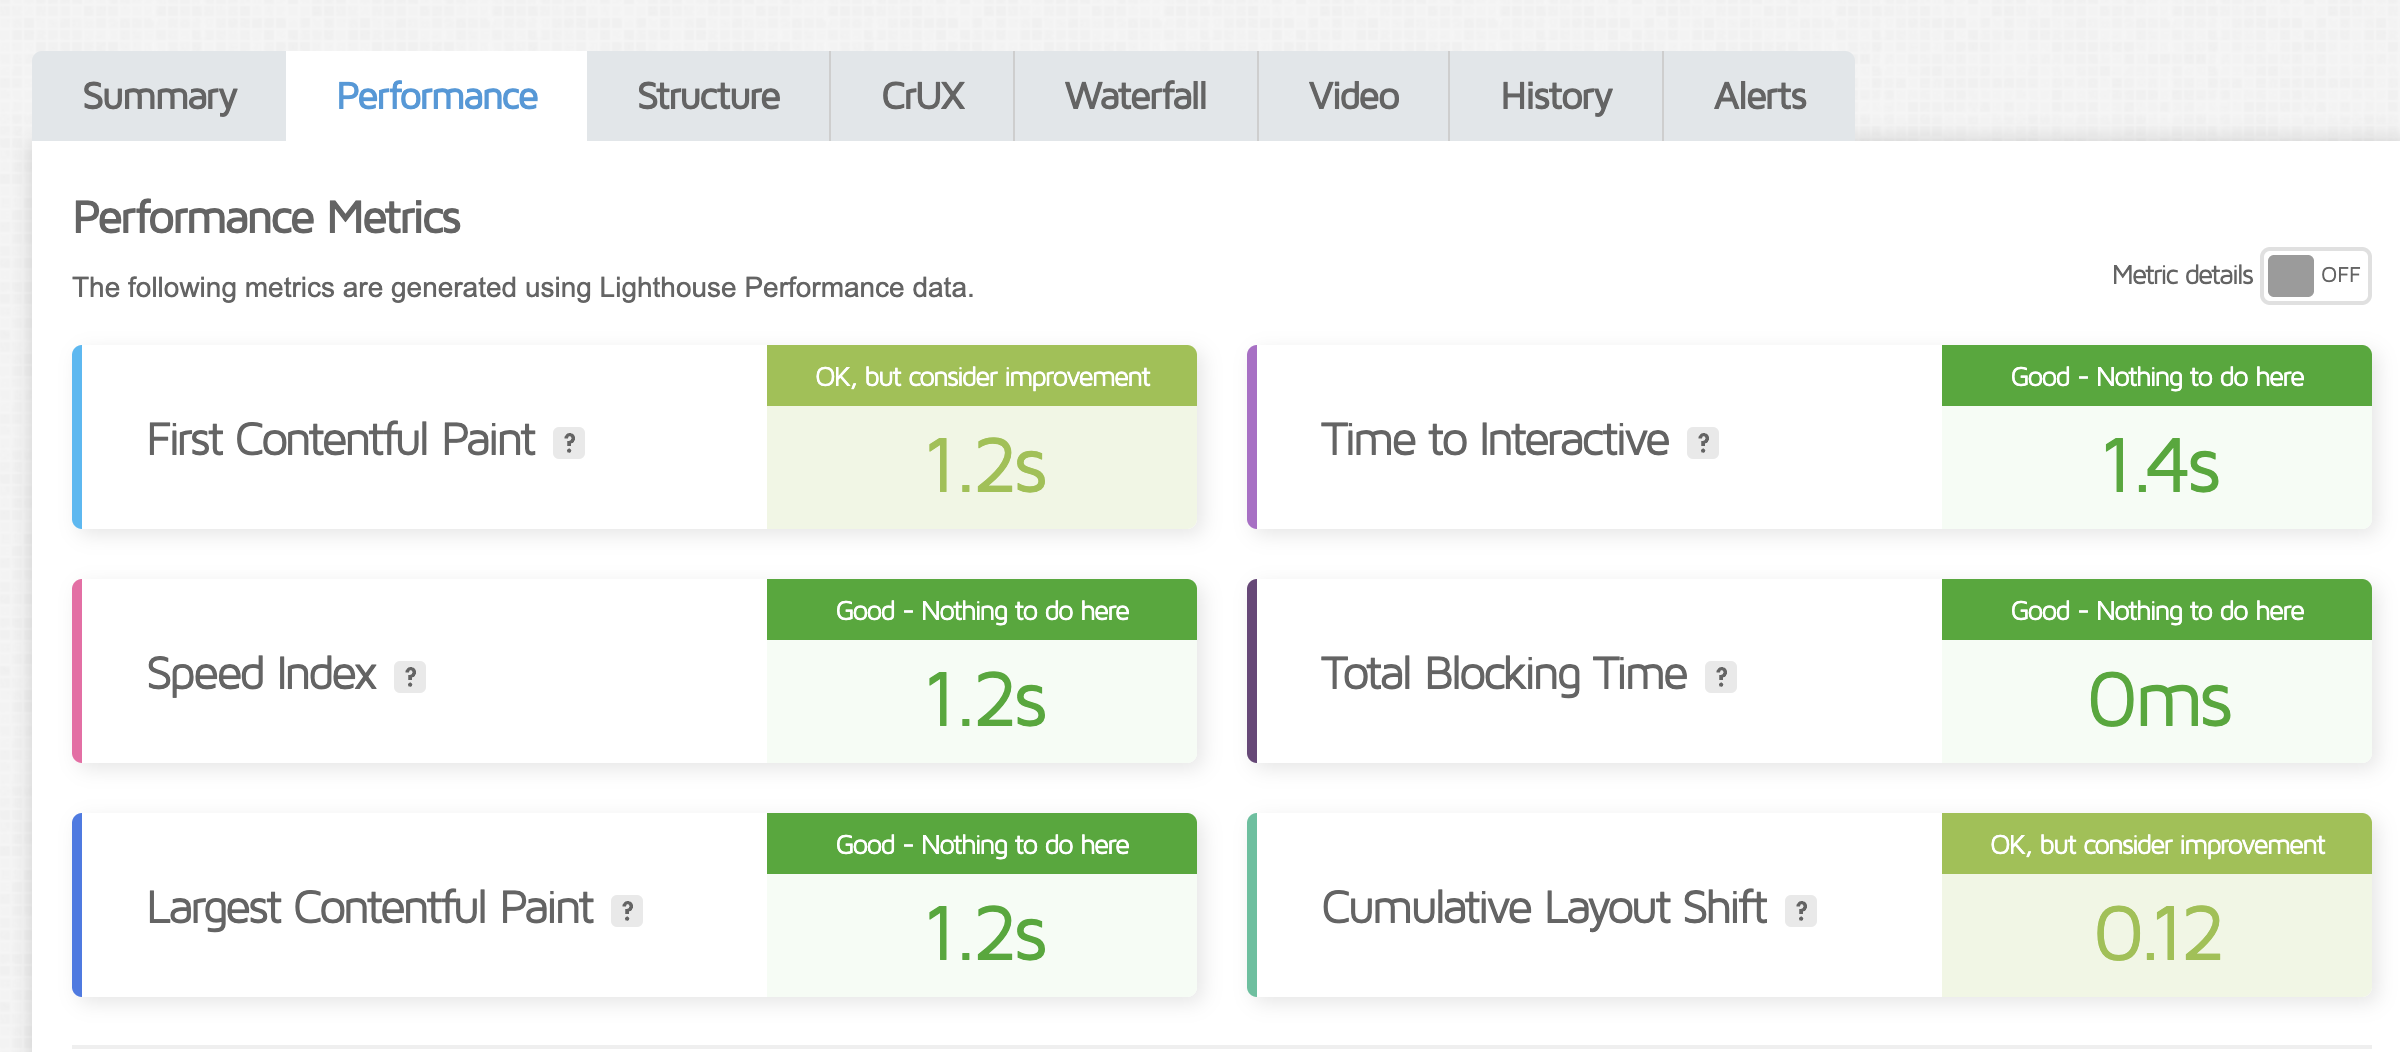Go to the CrUX tab
The width and height of the screenshot is (2400, 1052).
point(922,97)
